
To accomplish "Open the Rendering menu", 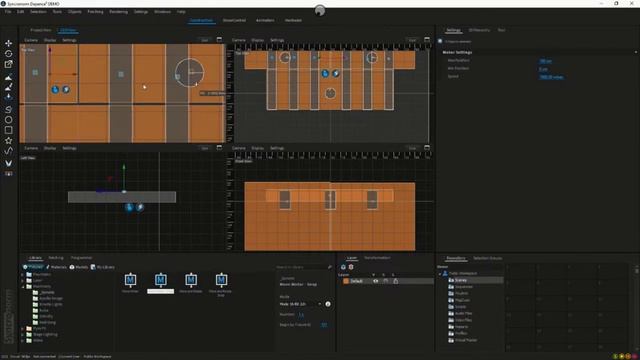I will (118, 12).
